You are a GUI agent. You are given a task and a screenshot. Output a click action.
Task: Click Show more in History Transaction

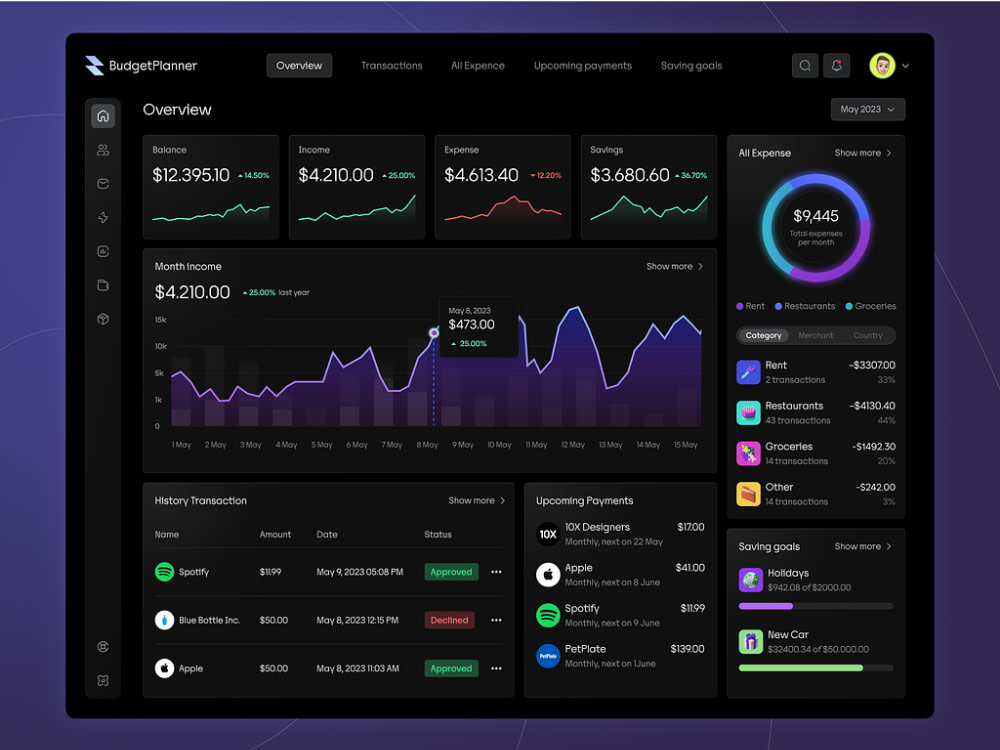tap(476, 501)
